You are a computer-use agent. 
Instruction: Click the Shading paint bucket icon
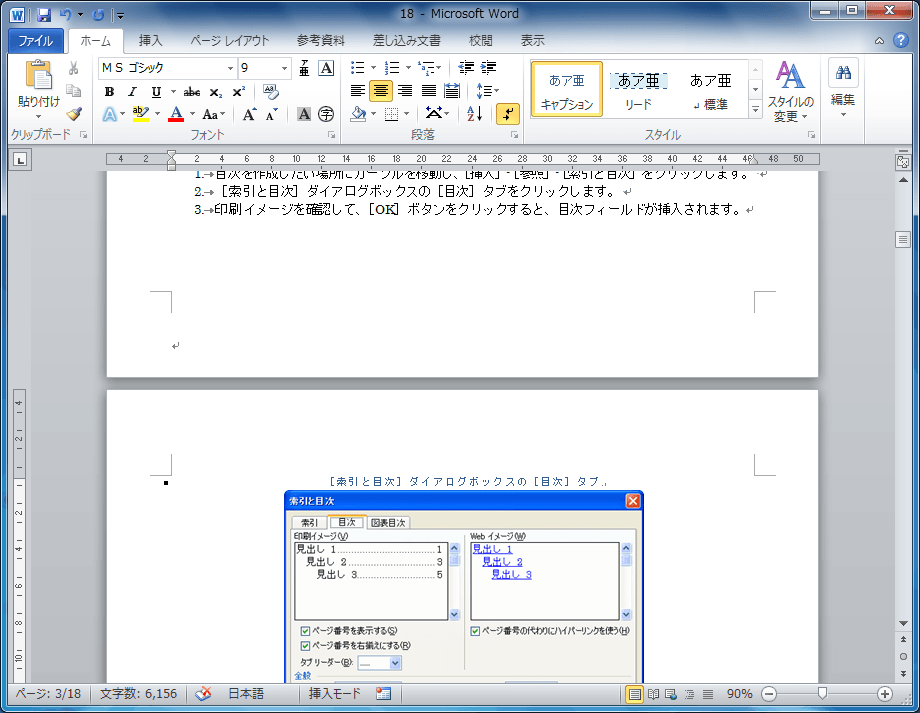[358, 114]
